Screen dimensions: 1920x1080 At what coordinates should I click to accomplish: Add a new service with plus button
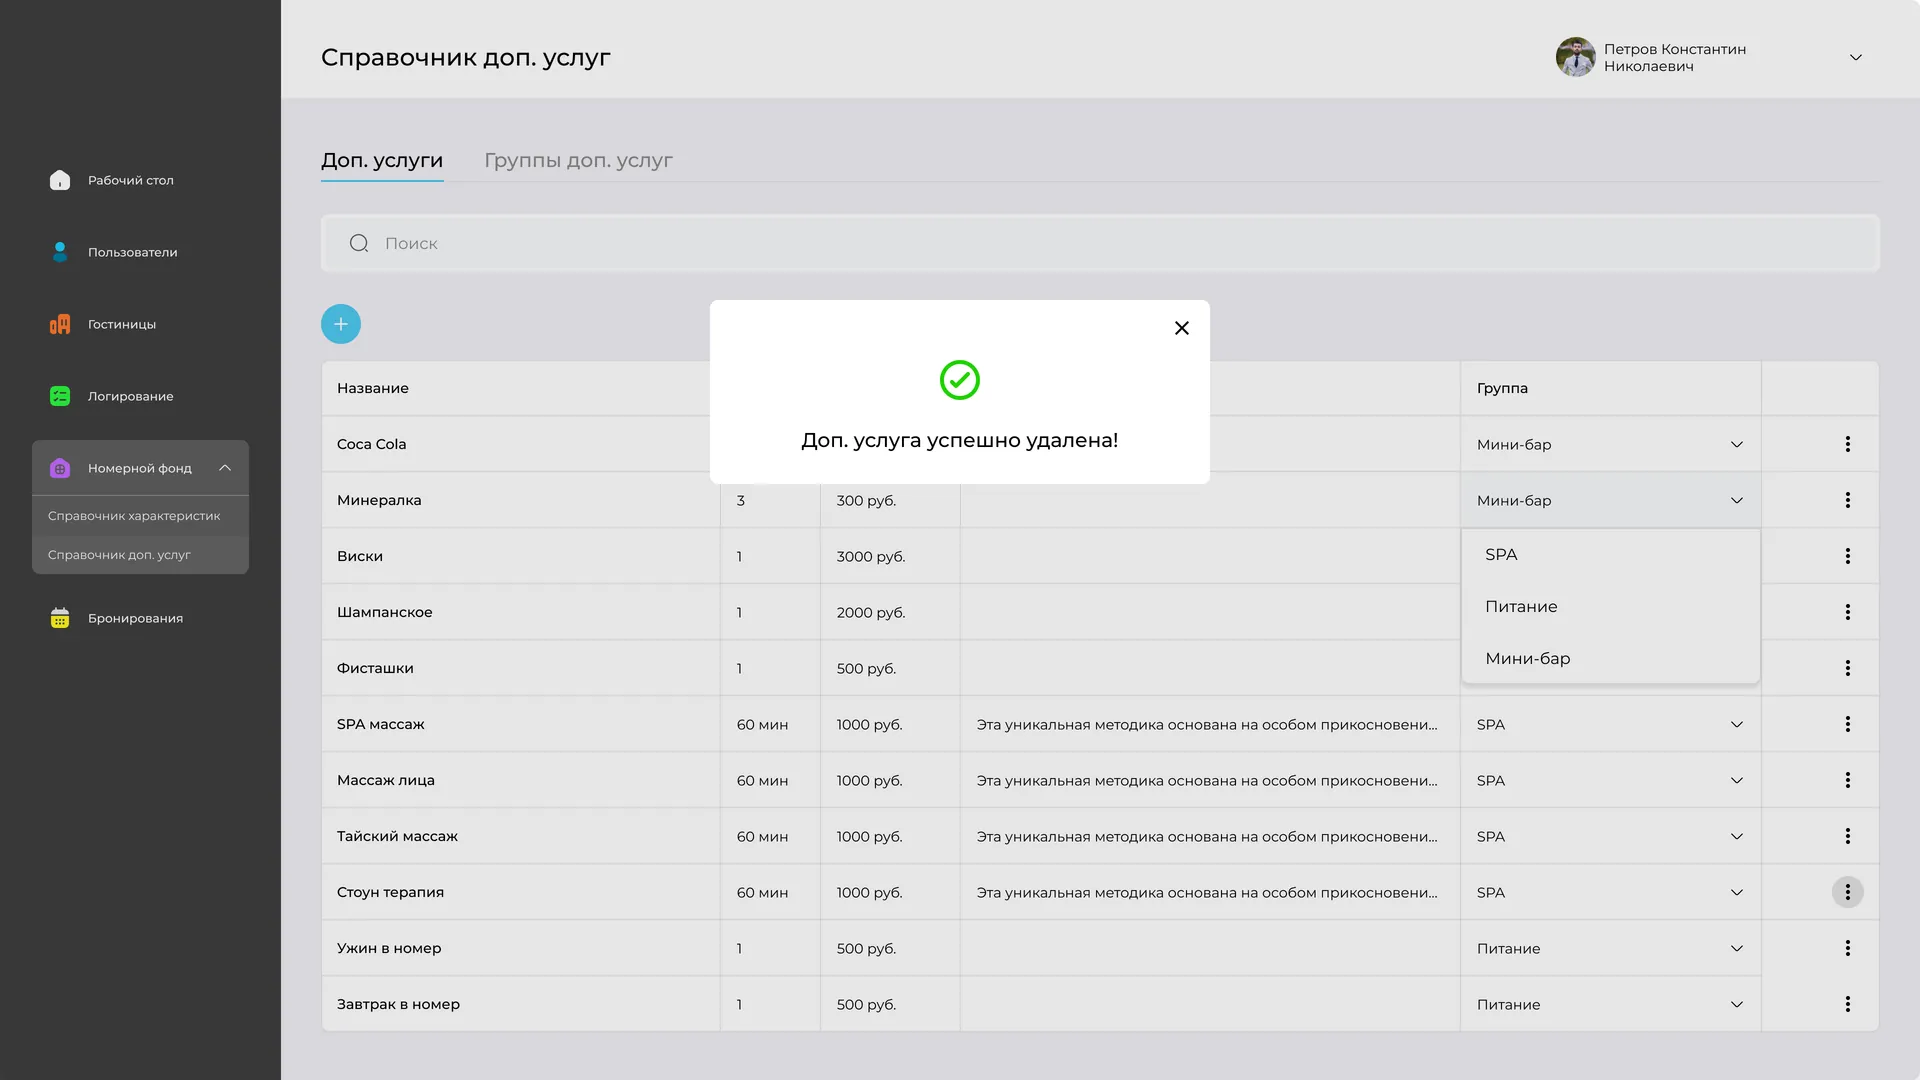point(341,324)
